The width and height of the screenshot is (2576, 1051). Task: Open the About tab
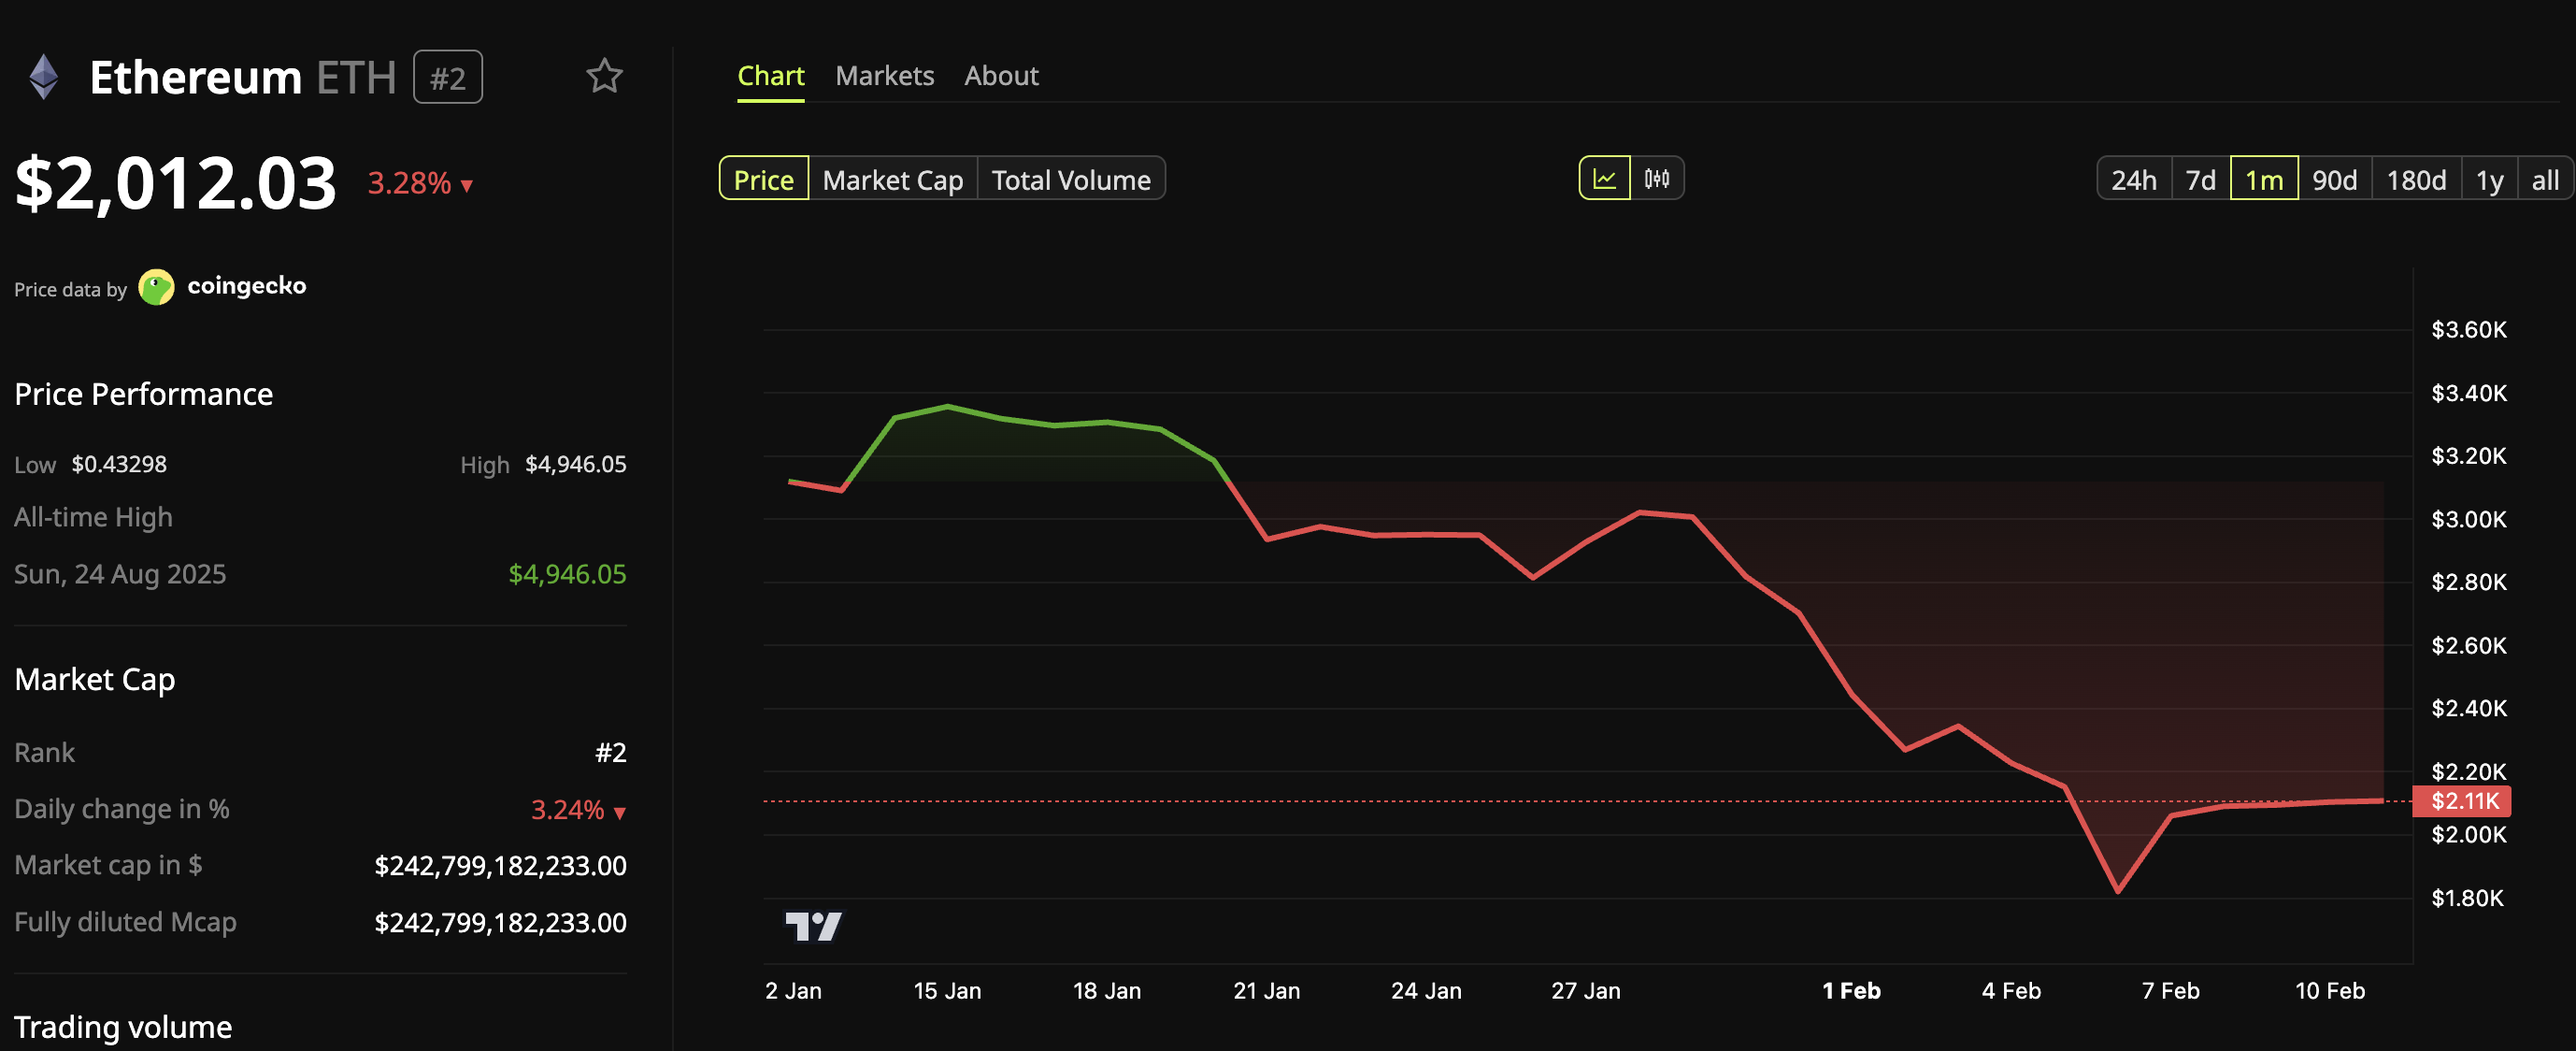point(1001,75)
